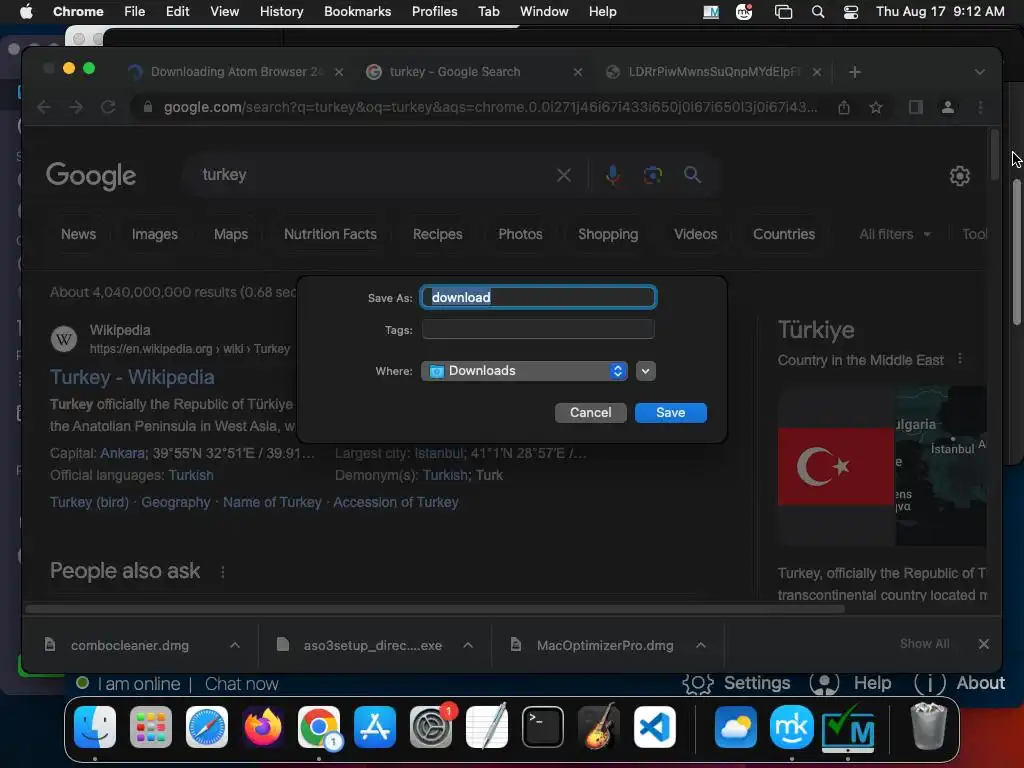Focus the Tags input field
1024x768 pixels.
(538, 330)
